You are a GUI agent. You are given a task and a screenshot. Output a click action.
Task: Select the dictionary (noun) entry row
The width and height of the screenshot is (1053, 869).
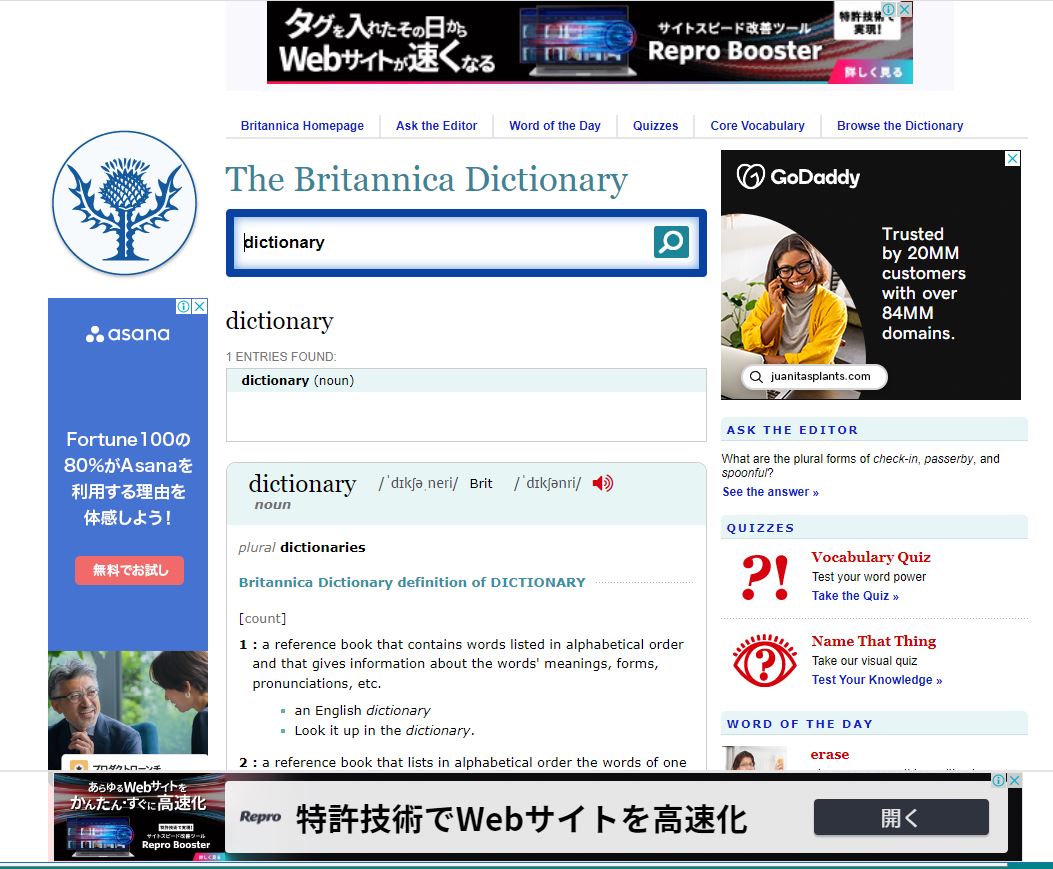click(466, 380)
